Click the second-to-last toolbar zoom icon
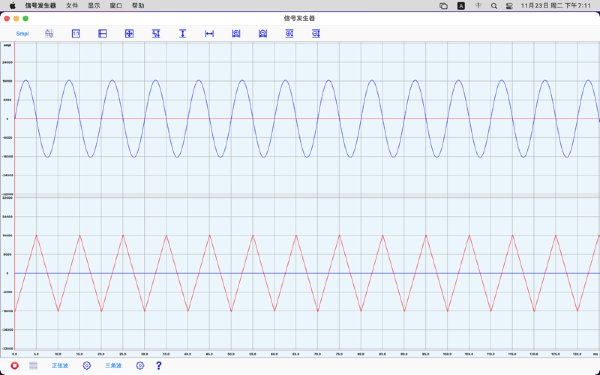The height and width of the screenshot is (375, 600). coord(289,34)
